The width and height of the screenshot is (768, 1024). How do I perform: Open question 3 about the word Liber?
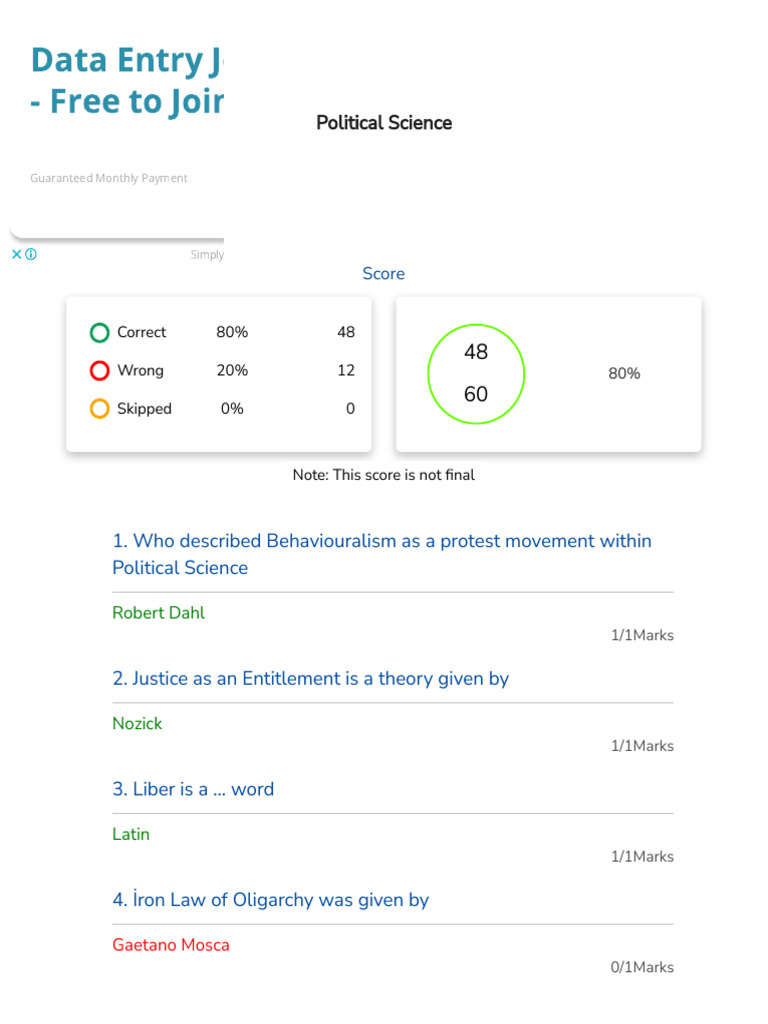193,789
